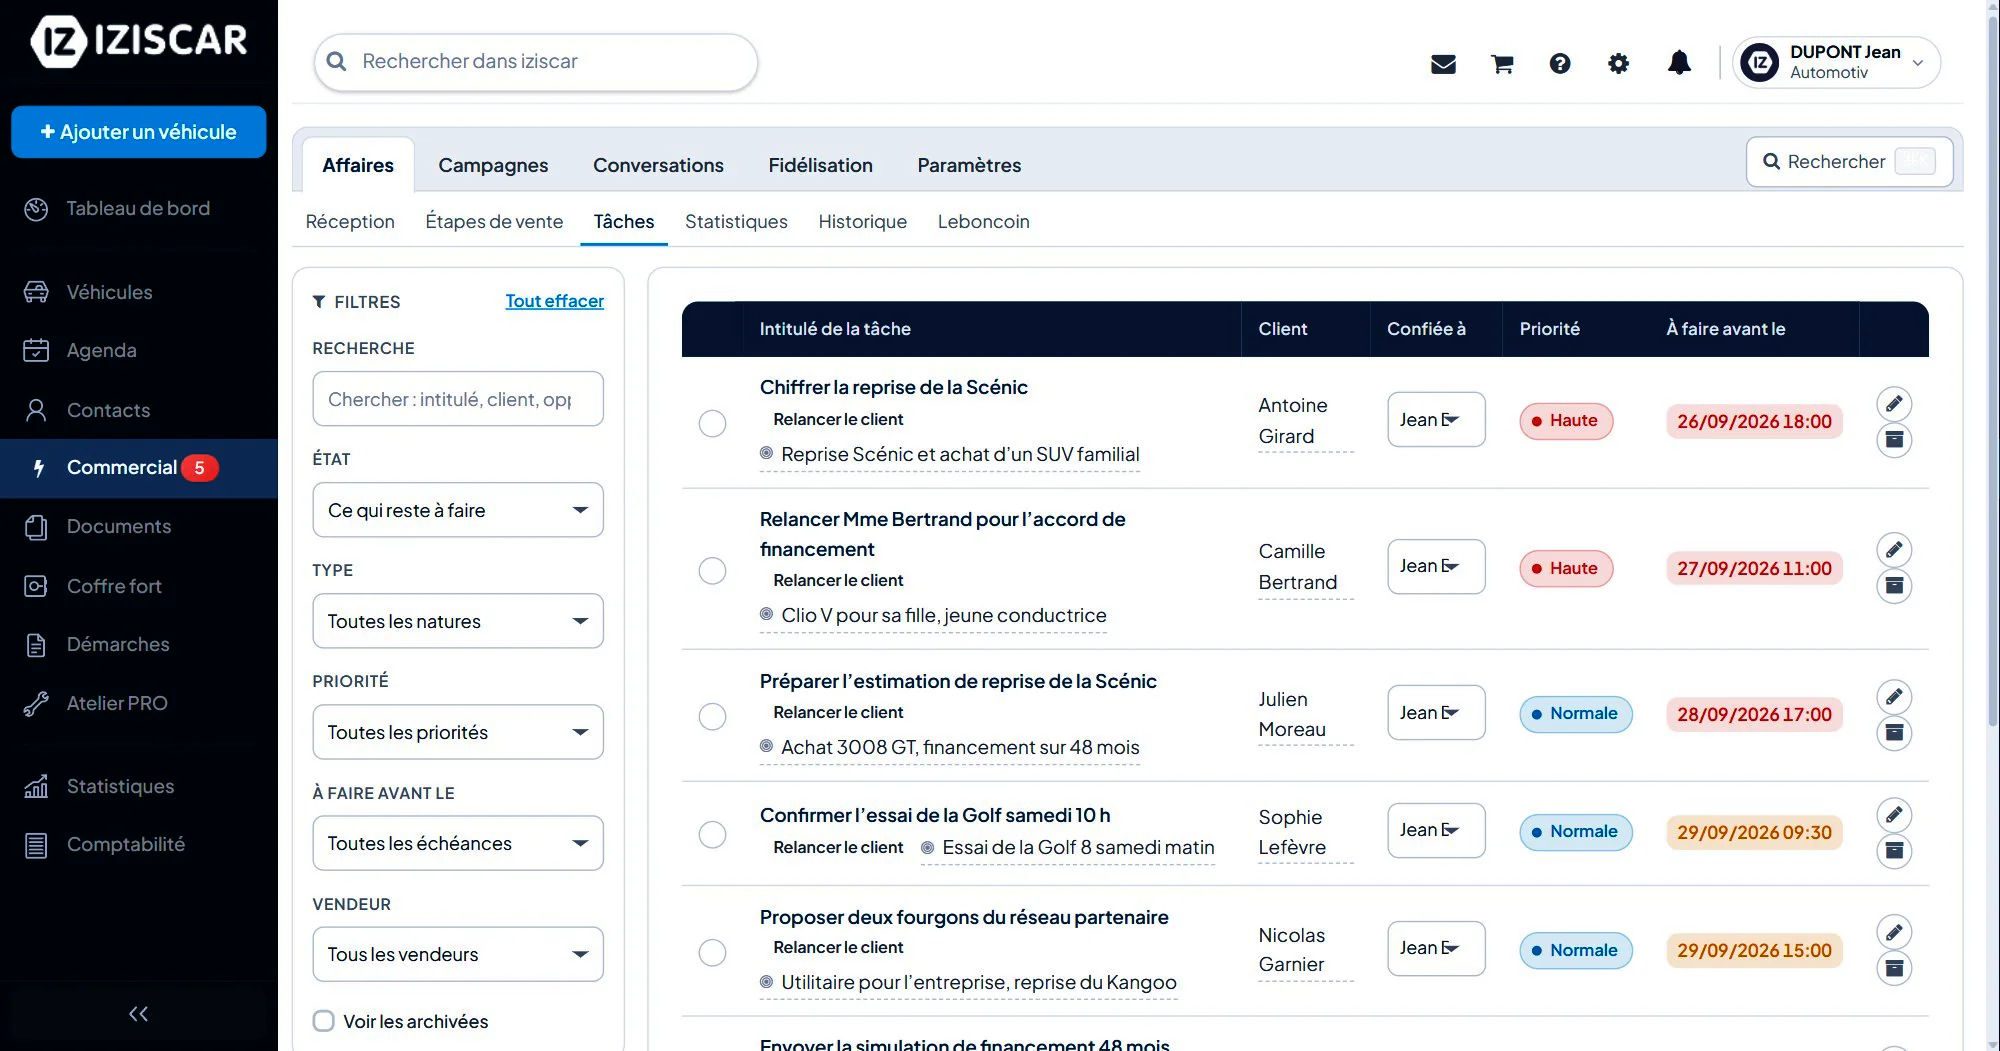Image resolution: width=2000 pixels, height=1051 pixels.
Task: Collapse the sidebar with the double chevron
Action: (138, 1014)
